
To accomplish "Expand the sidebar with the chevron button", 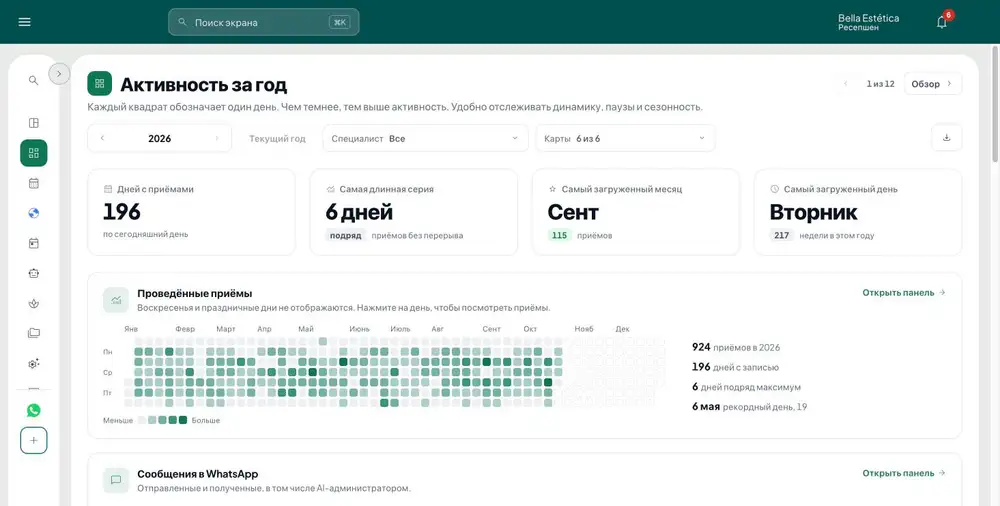I will [x=59, y=74].
